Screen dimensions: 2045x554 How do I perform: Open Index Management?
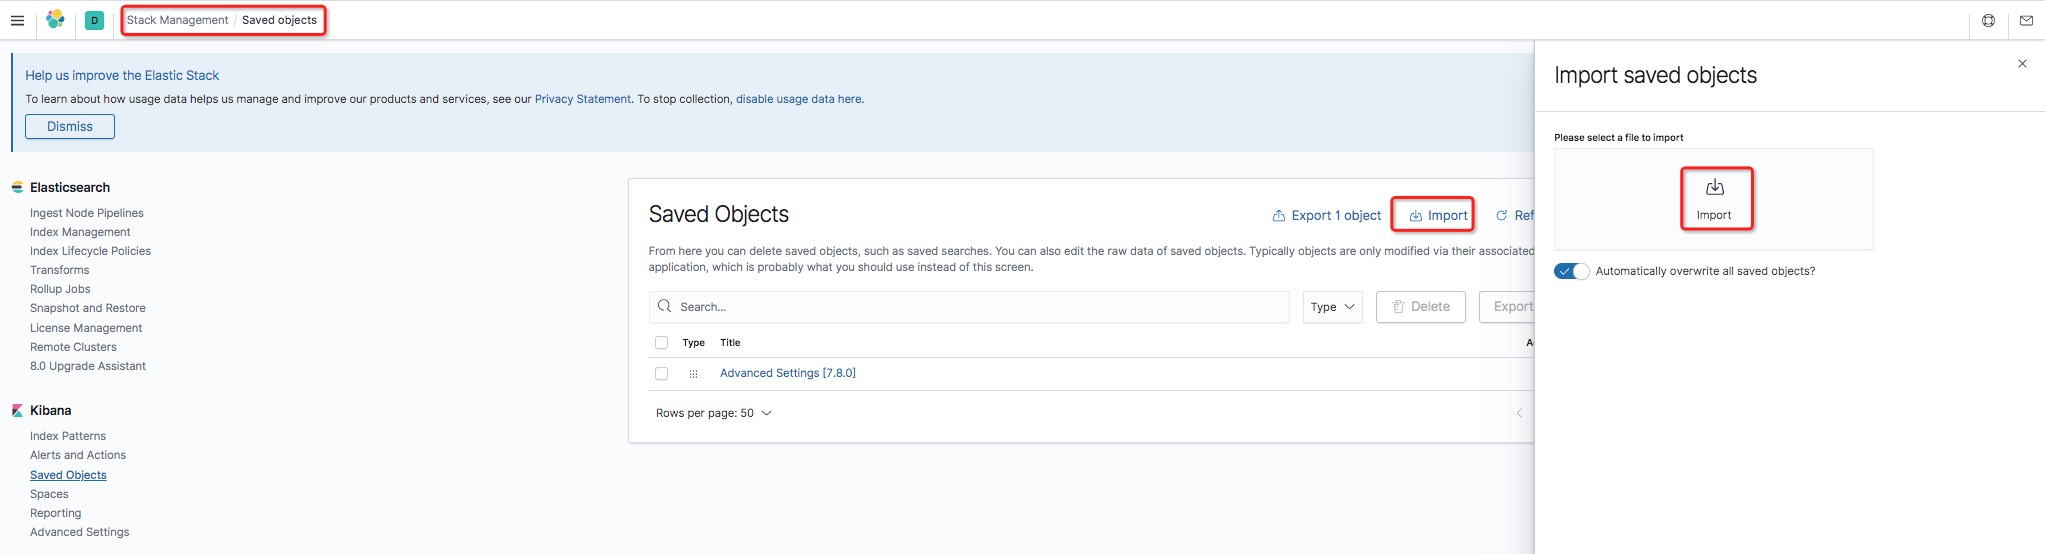tap(80, 232)
